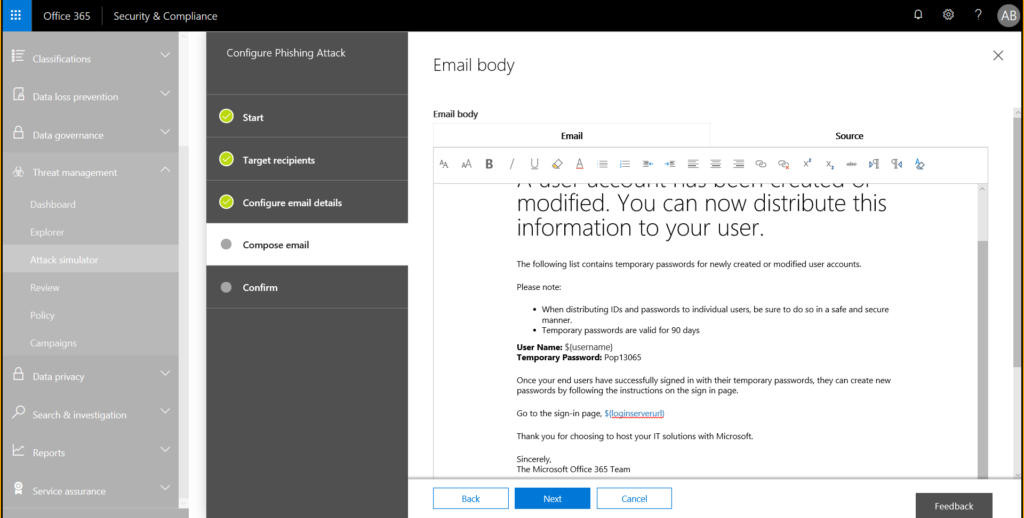1024x518 pixels.
Task: Click the ${username} placeholder text
Action: tap(588, 347)
